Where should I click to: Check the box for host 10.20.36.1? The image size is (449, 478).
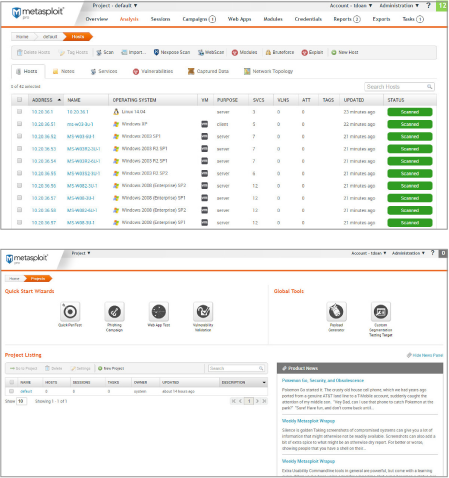19,112
